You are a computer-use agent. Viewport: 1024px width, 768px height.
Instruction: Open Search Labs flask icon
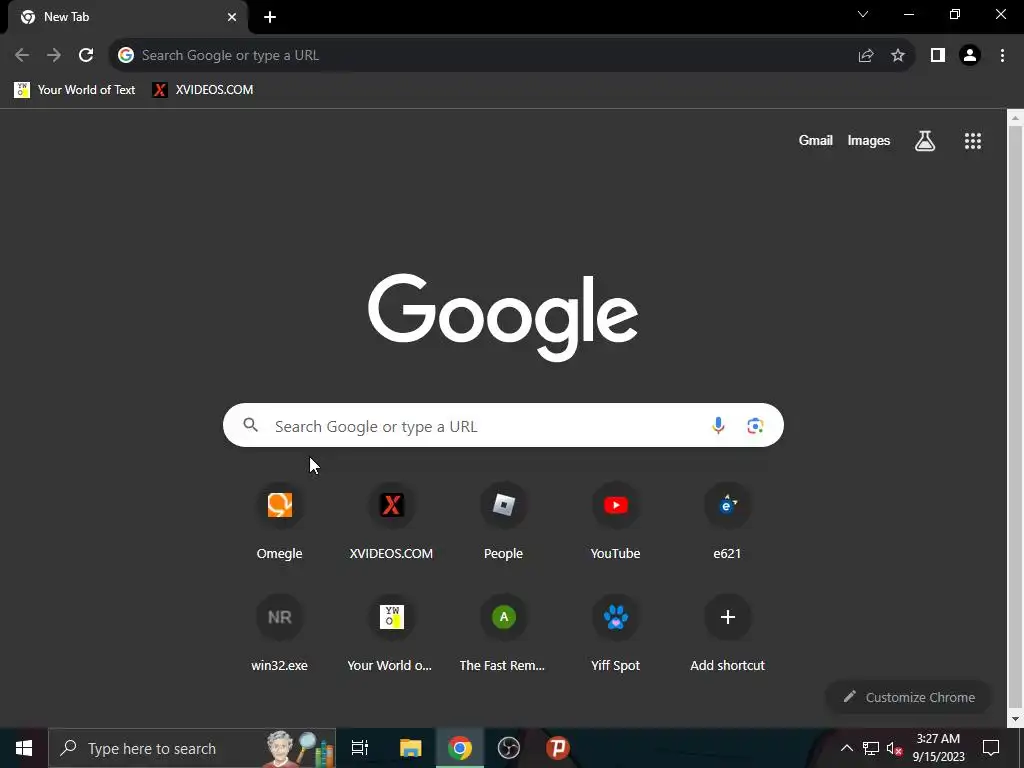tap(925, 141)
